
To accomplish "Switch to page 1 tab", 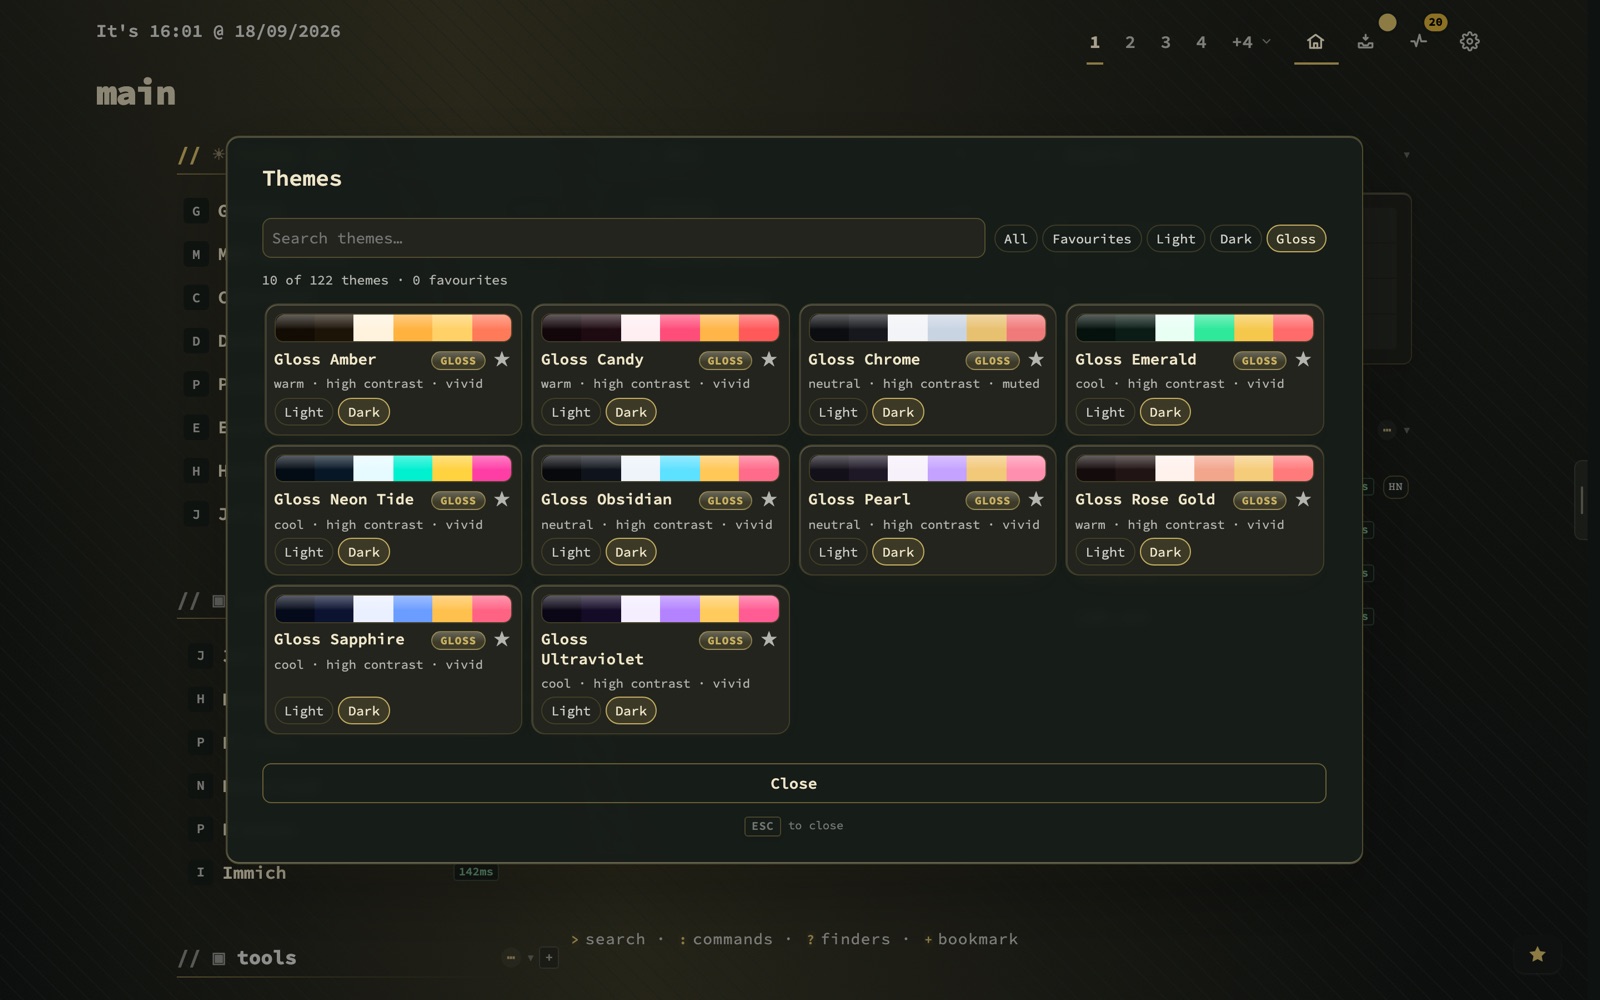I will [1095, 42].
